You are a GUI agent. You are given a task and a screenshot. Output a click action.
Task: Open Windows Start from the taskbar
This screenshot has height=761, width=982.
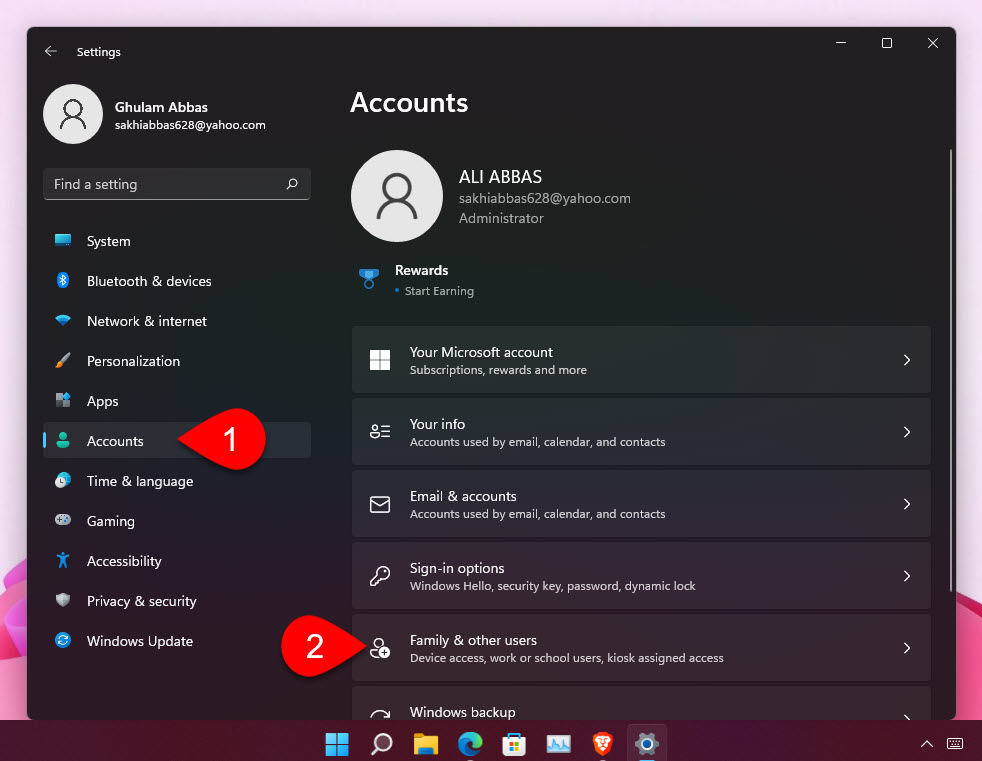point(337,744)
